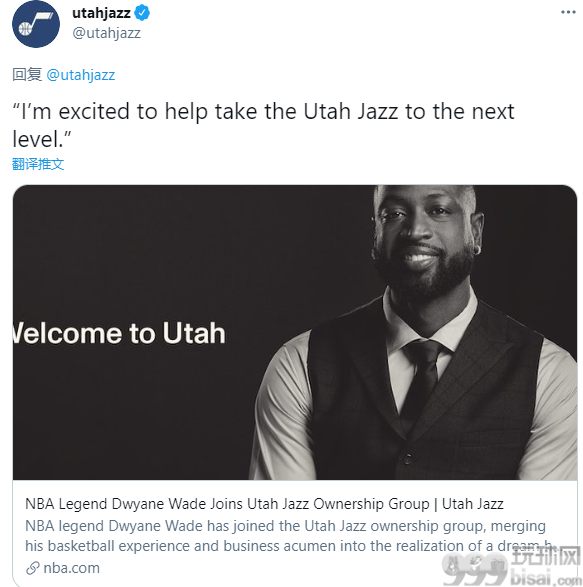The height and width of the screenshot is (587, 583).
Task: Open the three-dot more options menu
Action: click(568, 12)
